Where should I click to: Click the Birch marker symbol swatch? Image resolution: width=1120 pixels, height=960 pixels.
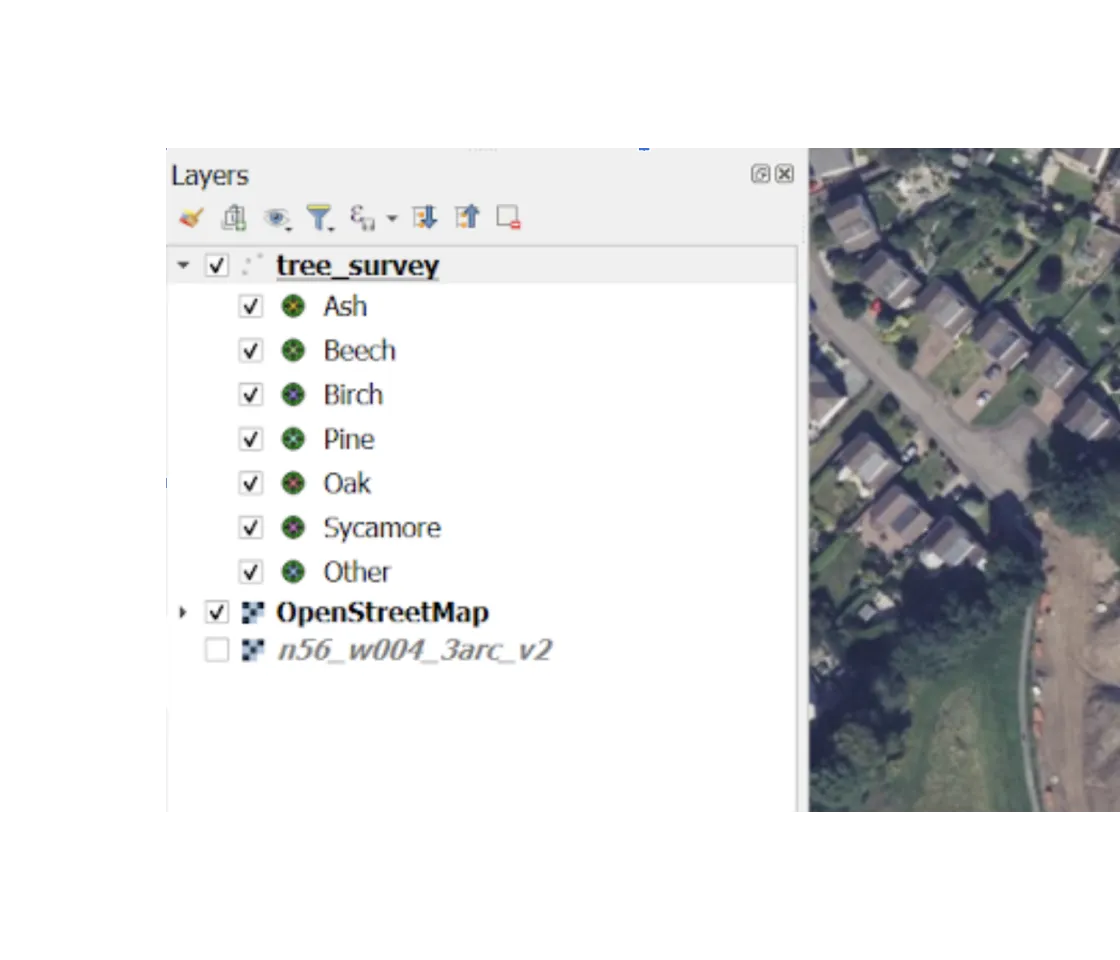(295, 394)
